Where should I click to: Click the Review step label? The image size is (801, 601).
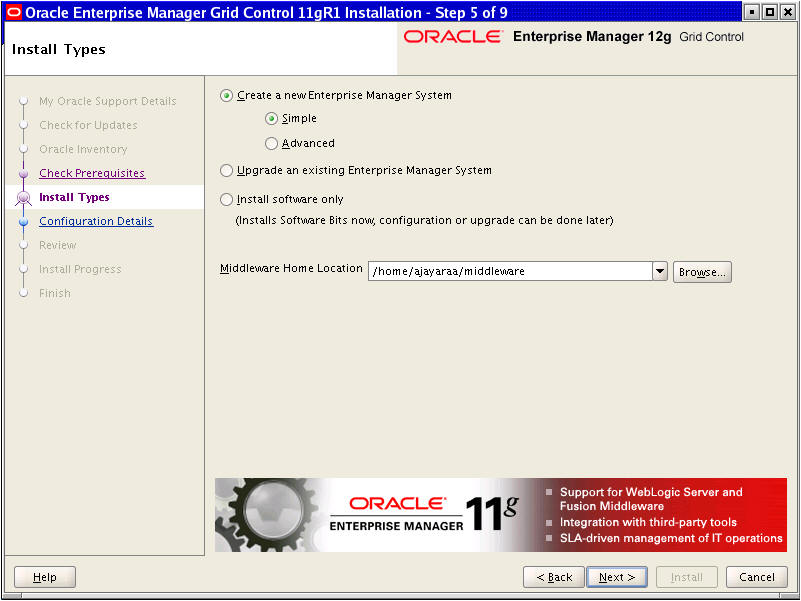point(58,245)
